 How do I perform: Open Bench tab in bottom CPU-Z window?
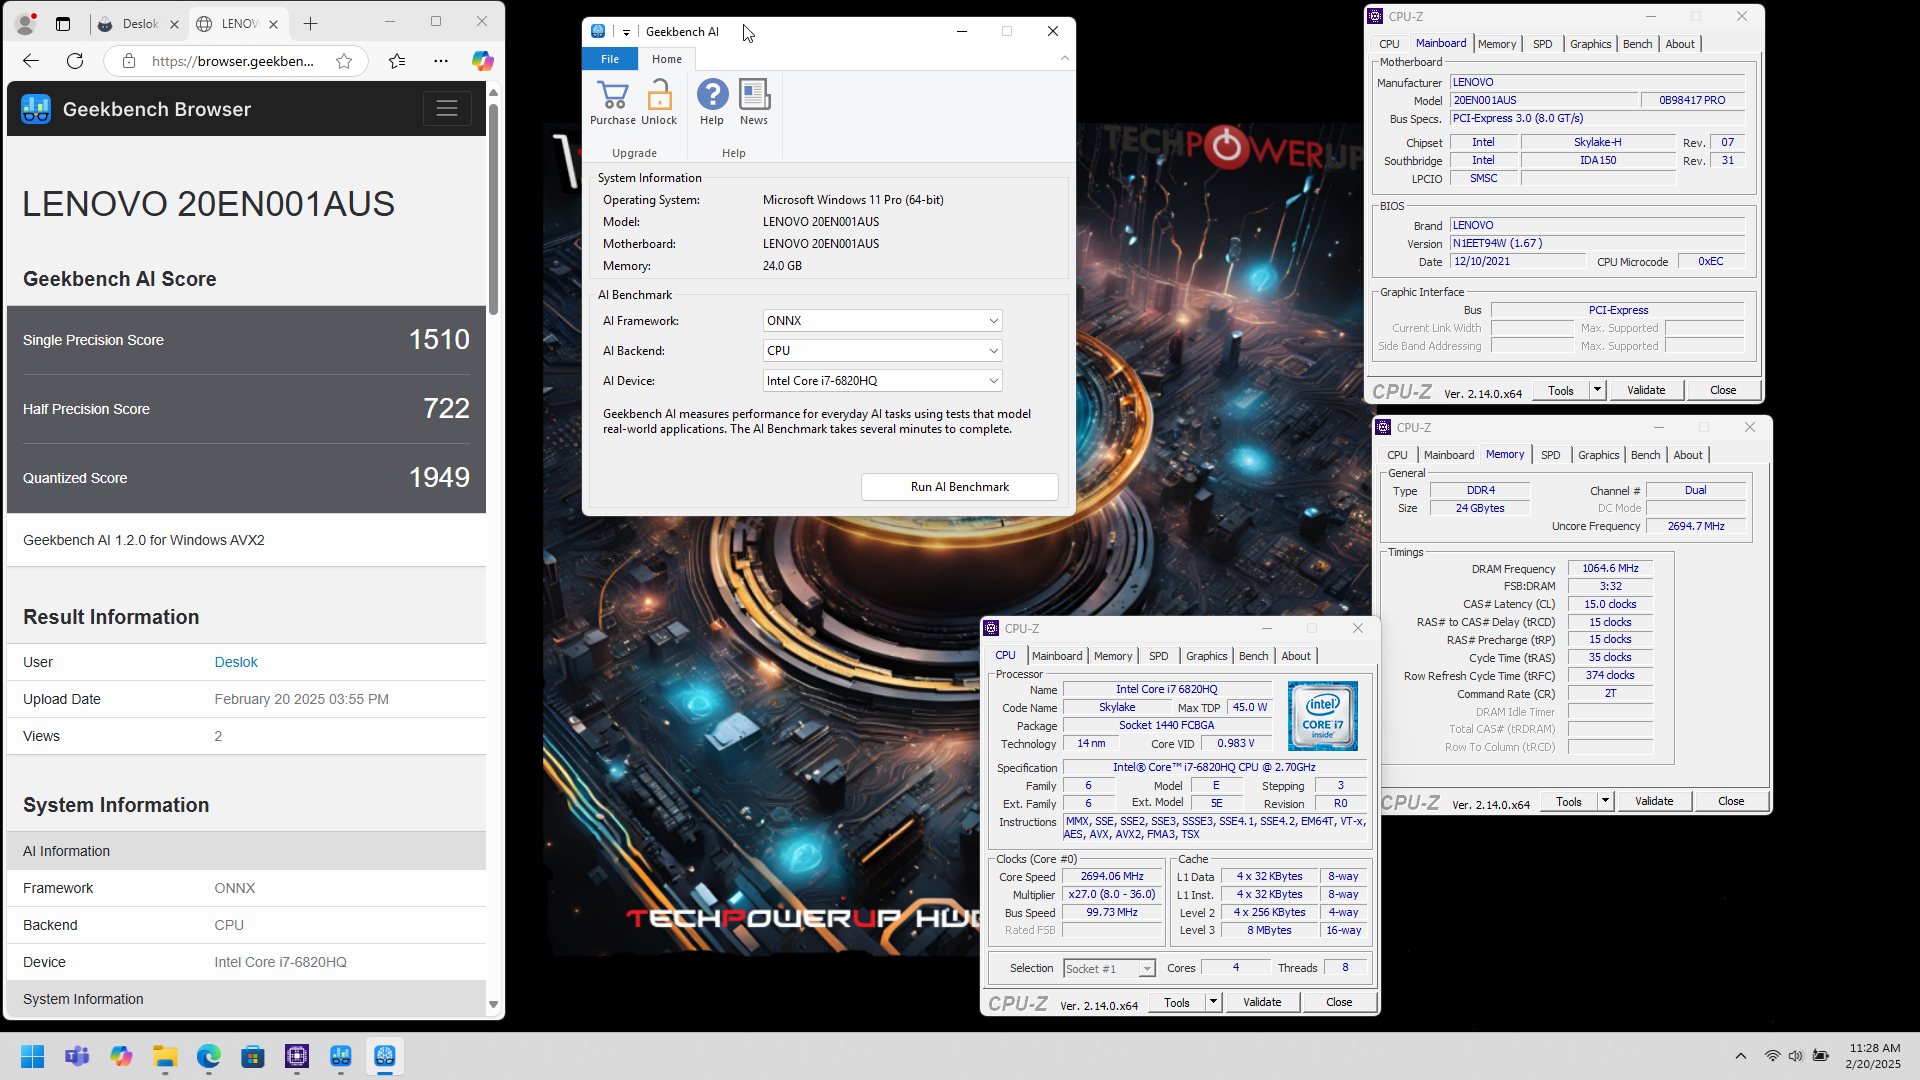[x=1253, y=656]
